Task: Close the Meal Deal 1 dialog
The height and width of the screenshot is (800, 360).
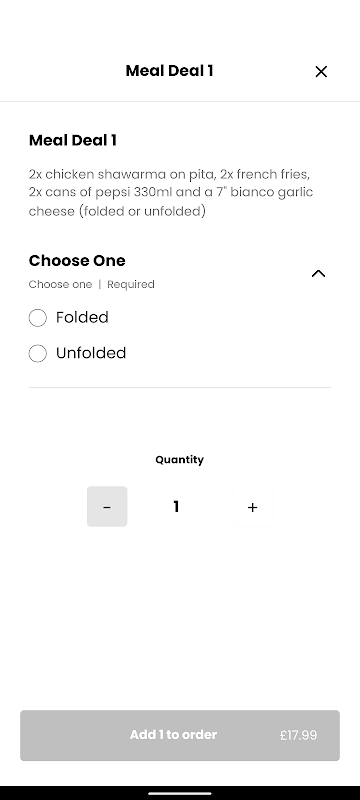Action: tap(321, 71)
